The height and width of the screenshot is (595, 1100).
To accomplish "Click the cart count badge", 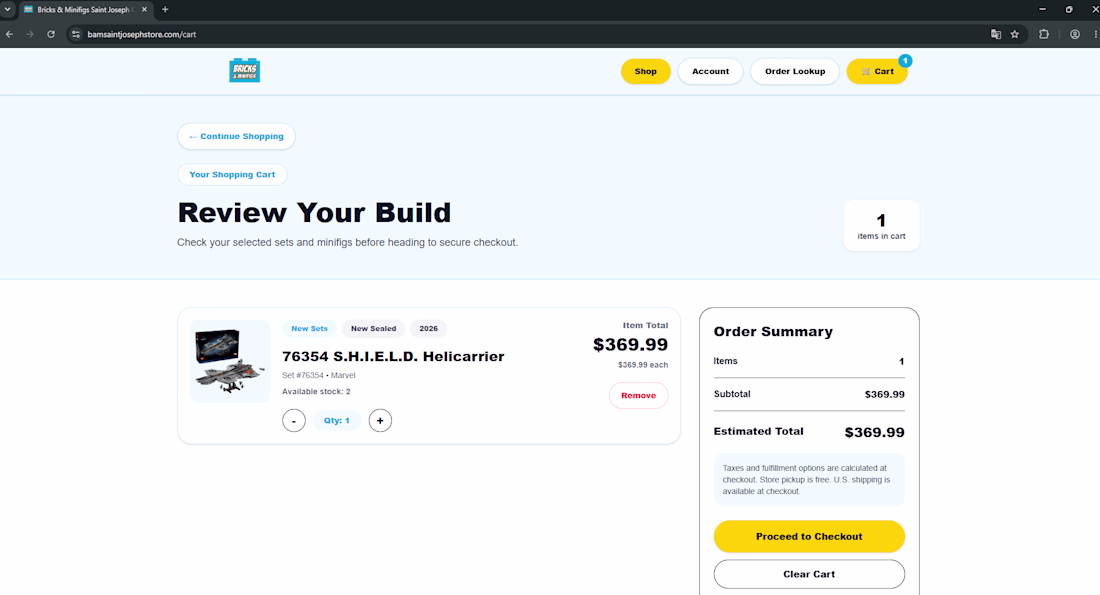I will click(905, 61).
